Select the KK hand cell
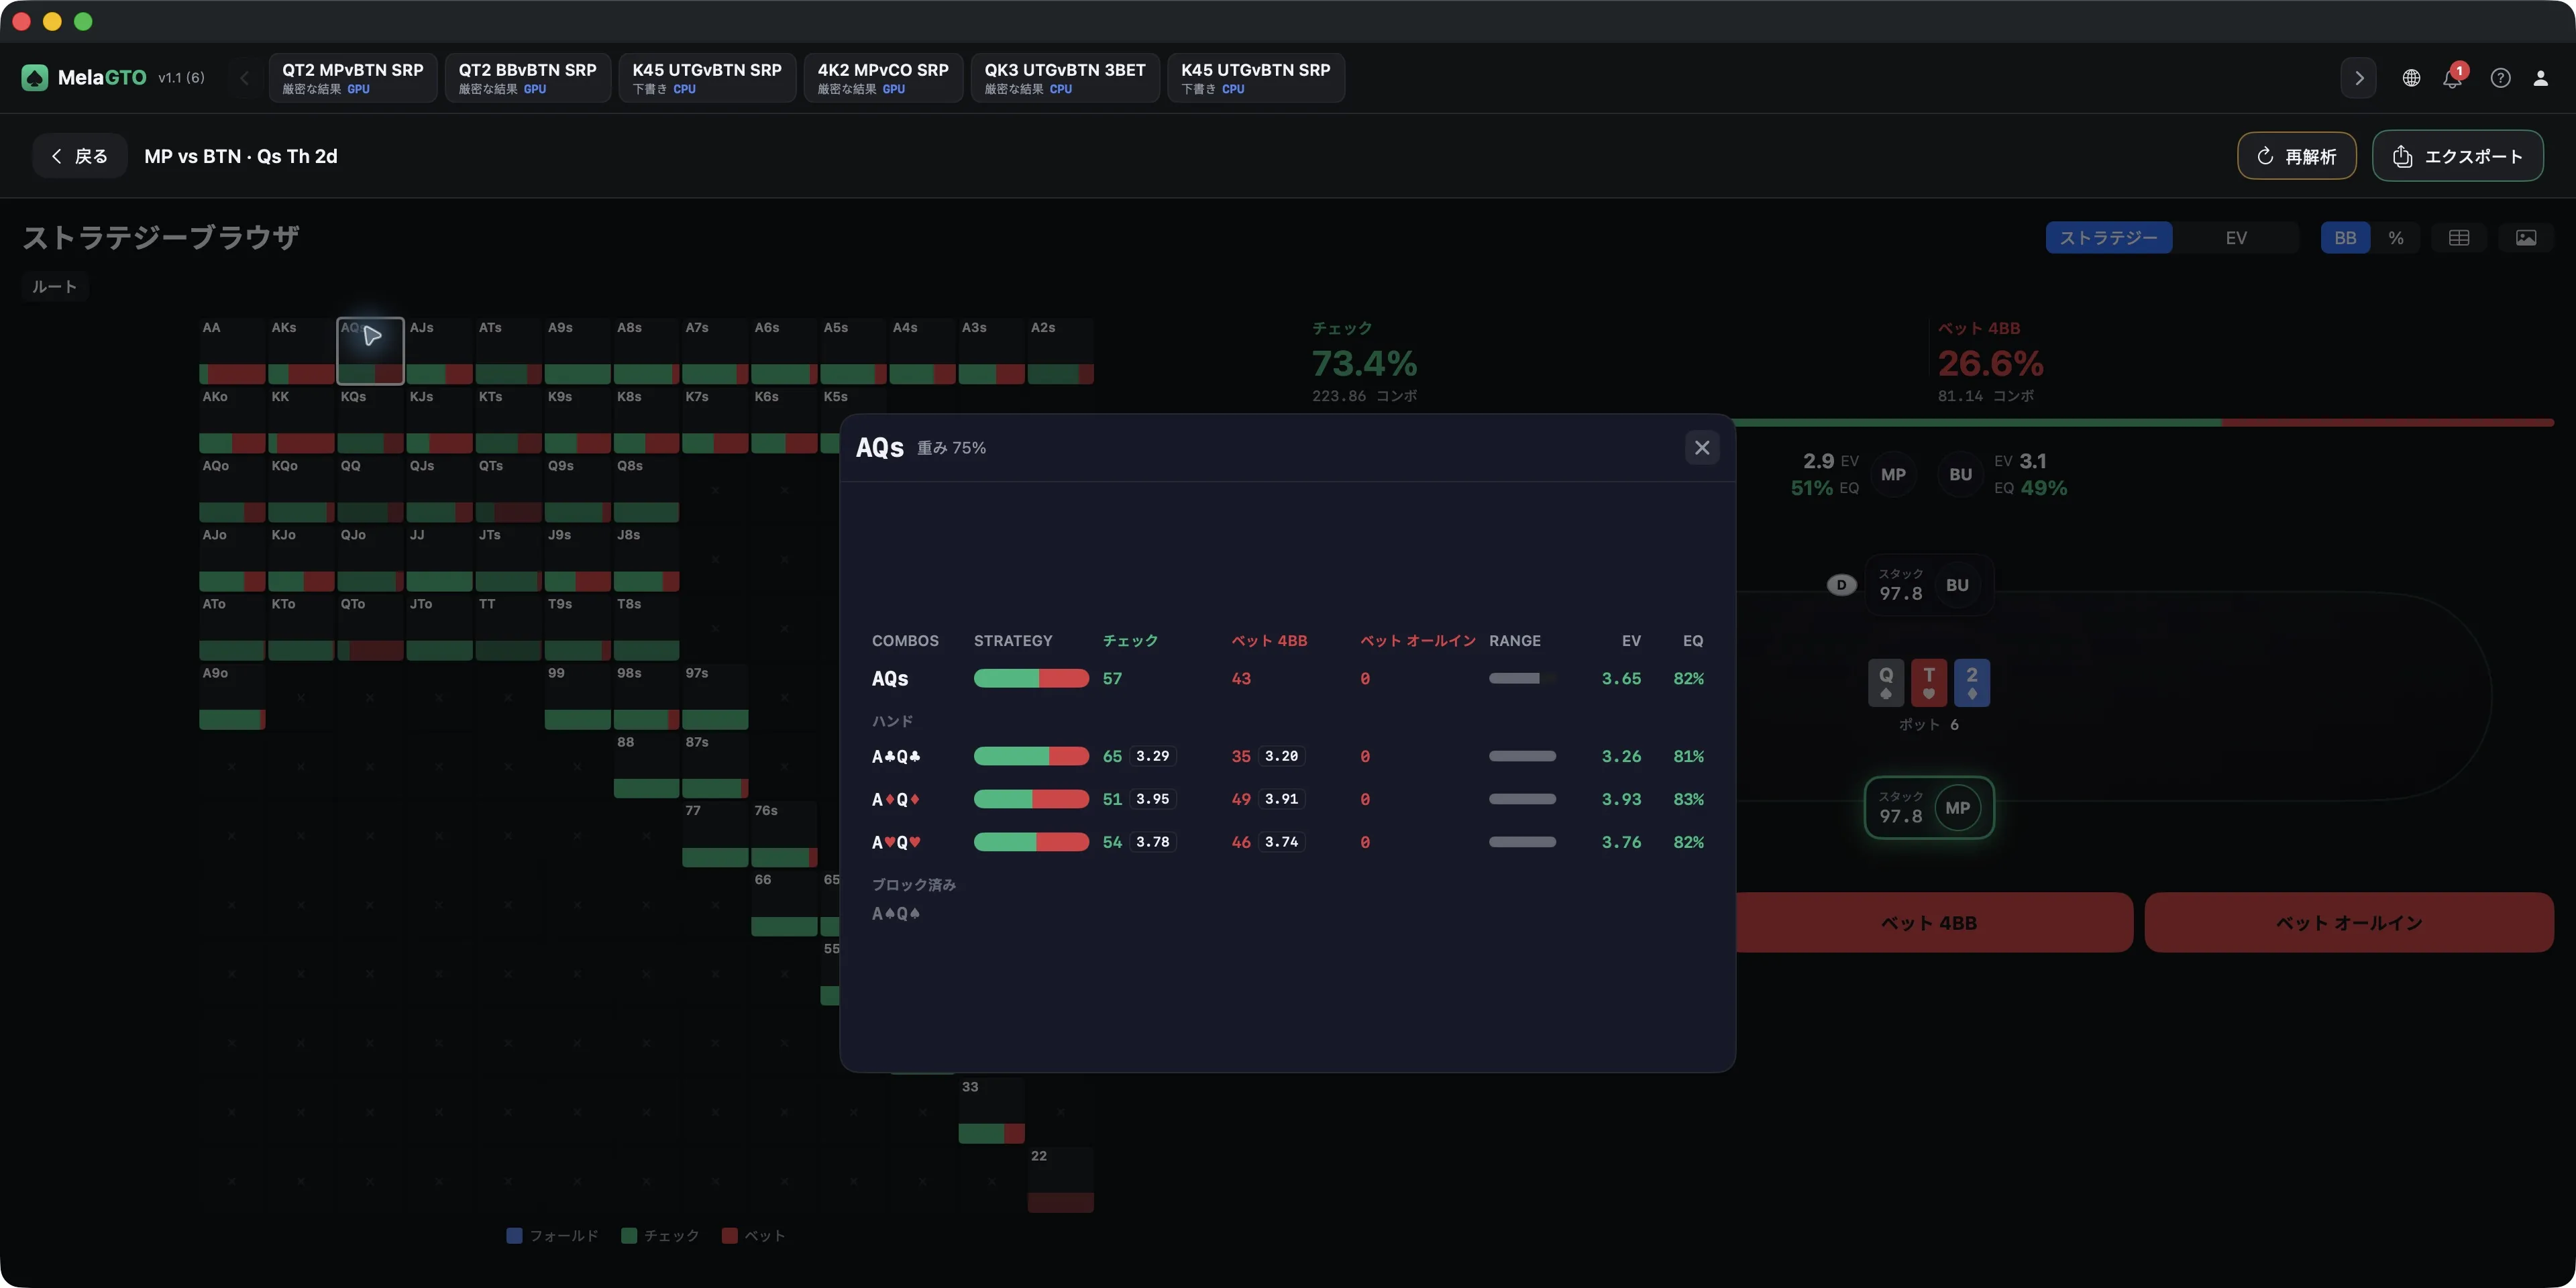The height and width of the screenshot is (1288, 2576). click(301, 420)
